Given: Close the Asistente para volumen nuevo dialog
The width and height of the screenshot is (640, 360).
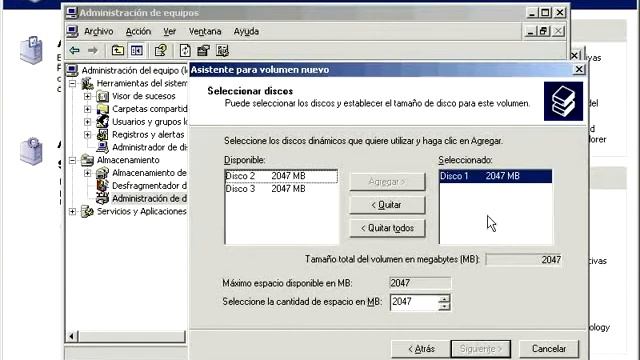Looking at the screenshot, I should coord(579,69).
